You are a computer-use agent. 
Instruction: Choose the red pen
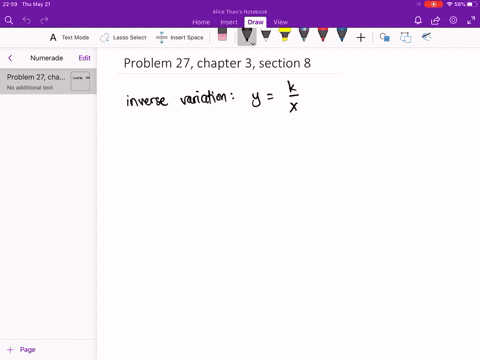[323, 35]
